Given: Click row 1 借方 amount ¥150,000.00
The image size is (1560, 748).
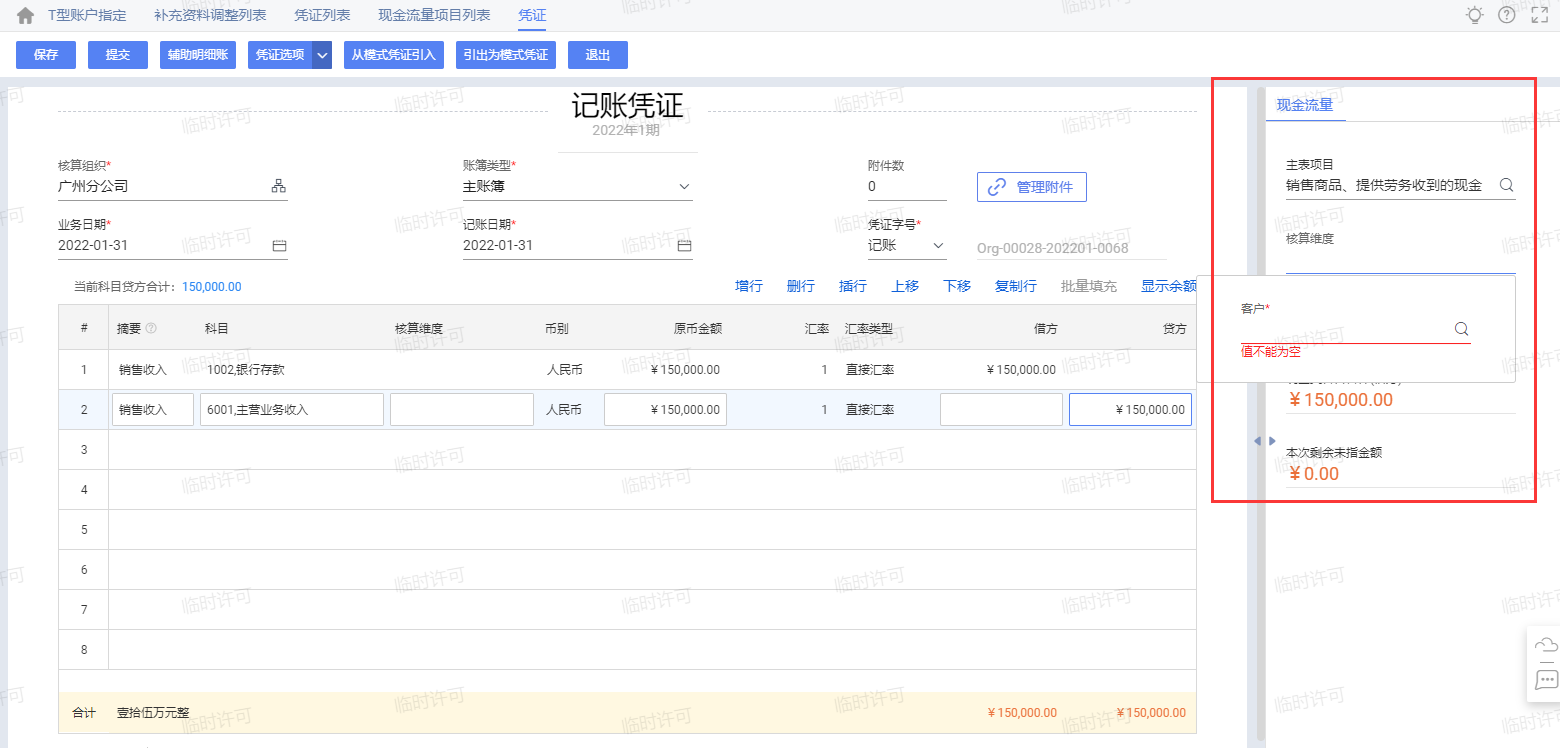Looking at the screenshot, I should [x=1021, y=370].
